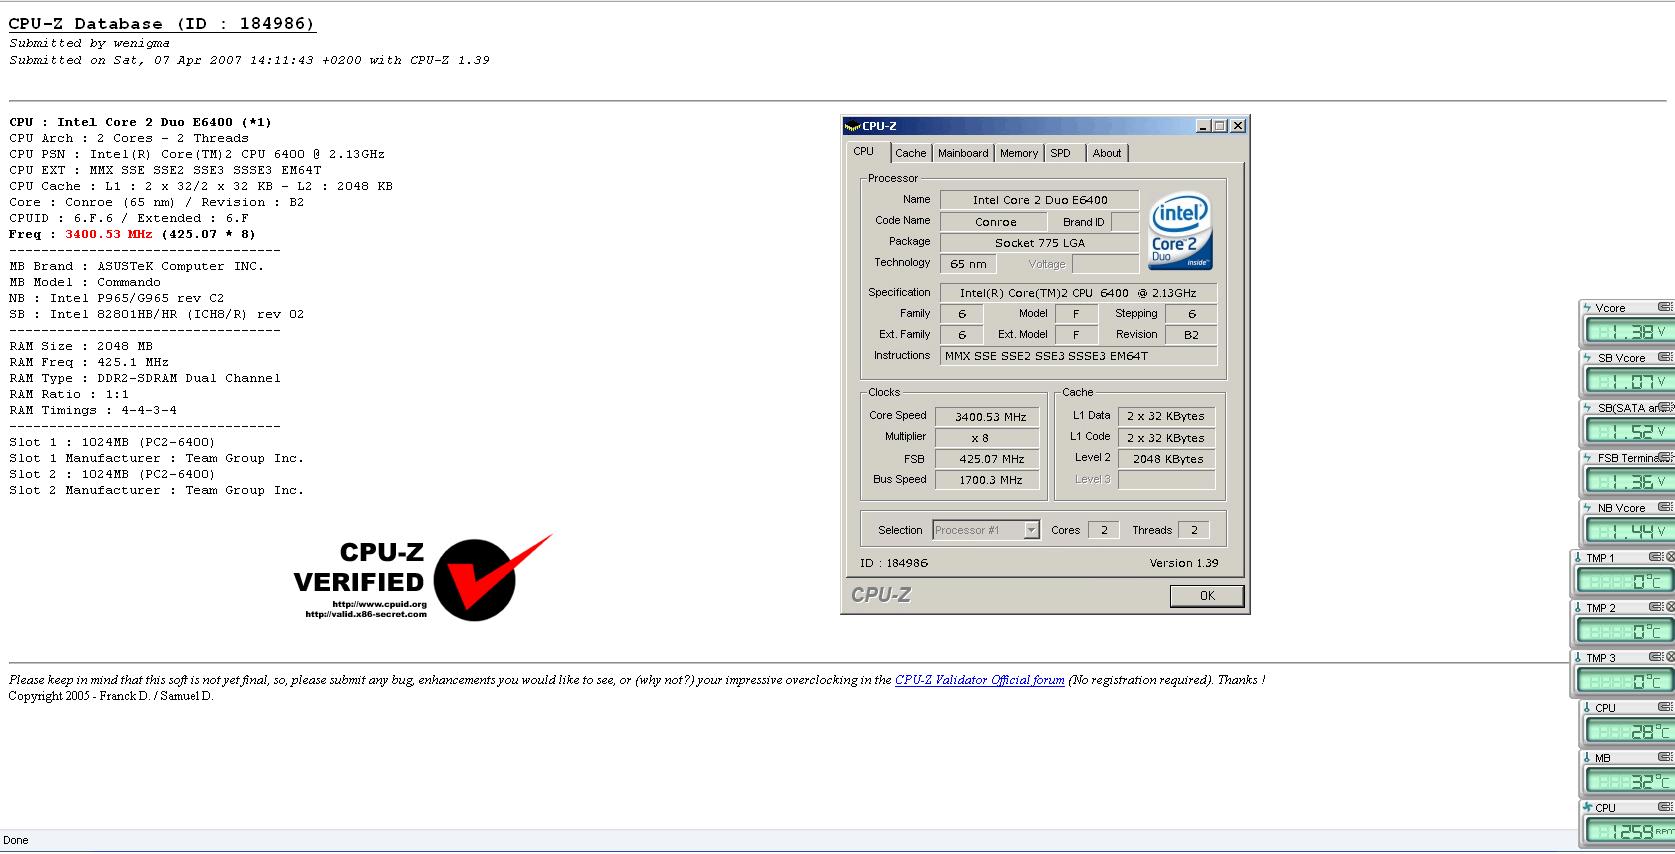Image resolution: width=1675 pixels, height=854 pixels.
Task: Open the Memory tab
Action: (x=1019, y=153)
